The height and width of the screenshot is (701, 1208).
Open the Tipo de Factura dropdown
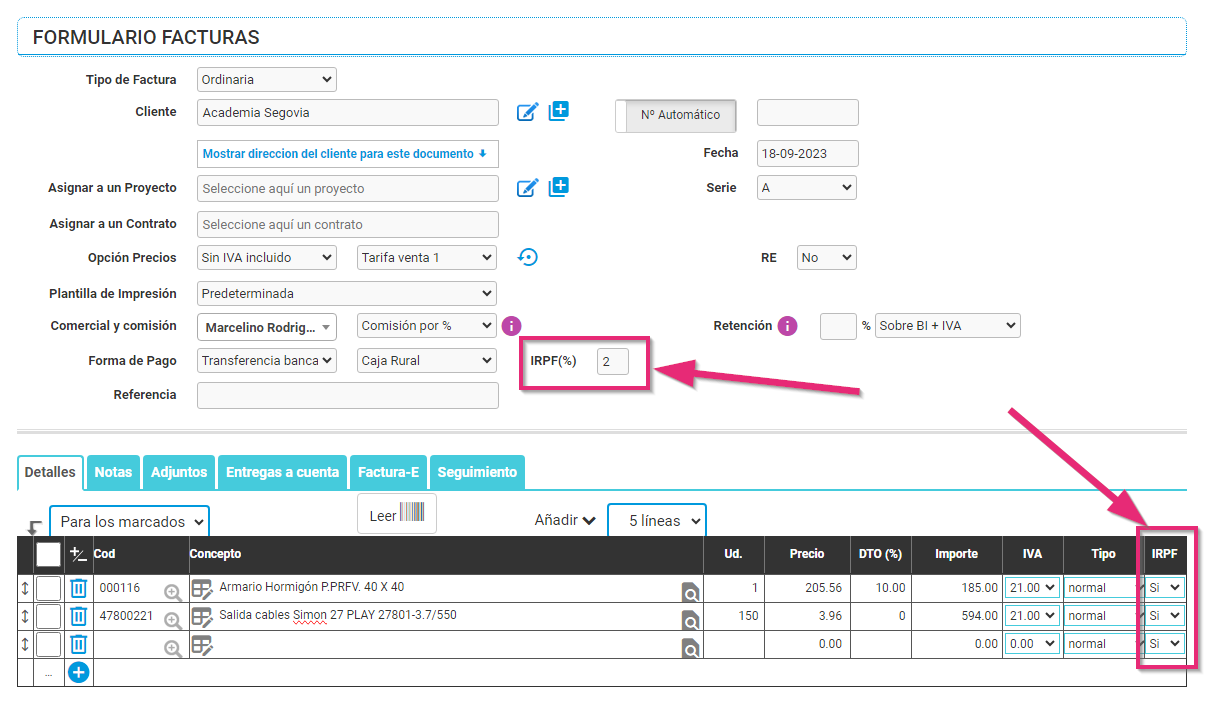pyautogui.click(x=267, y=79)
